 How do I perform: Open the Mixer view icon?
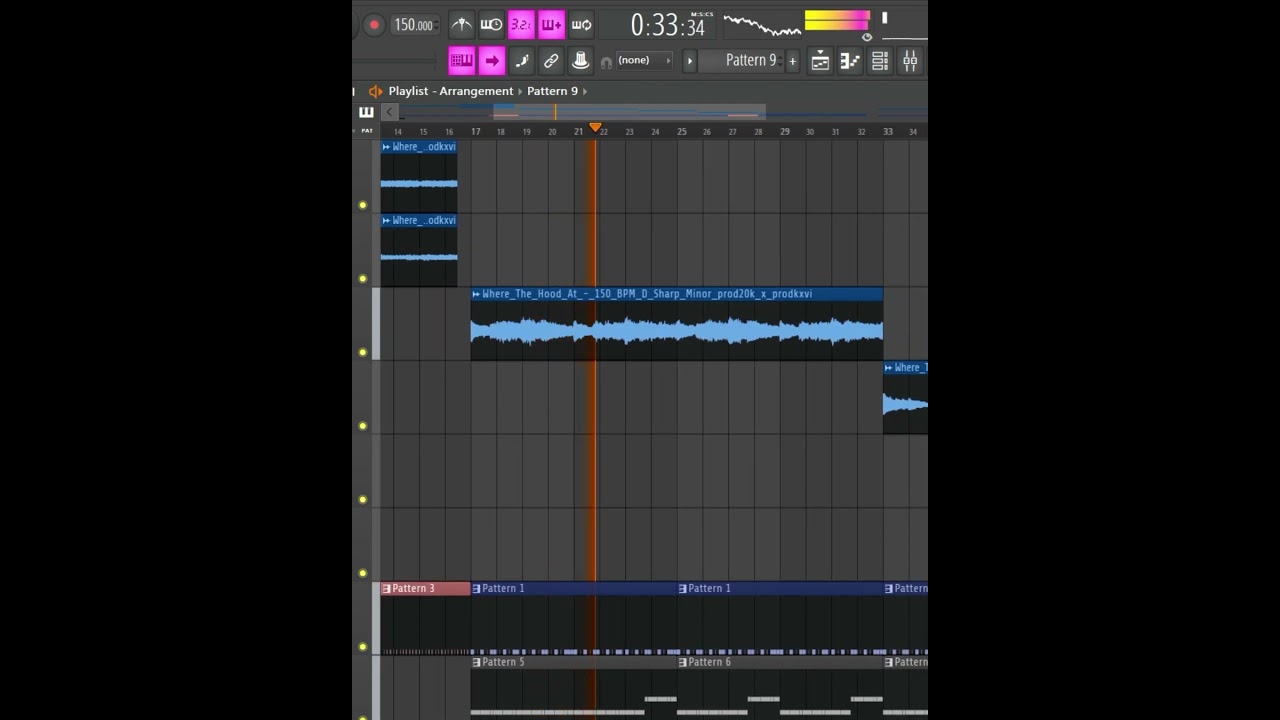tap(910, 61)
